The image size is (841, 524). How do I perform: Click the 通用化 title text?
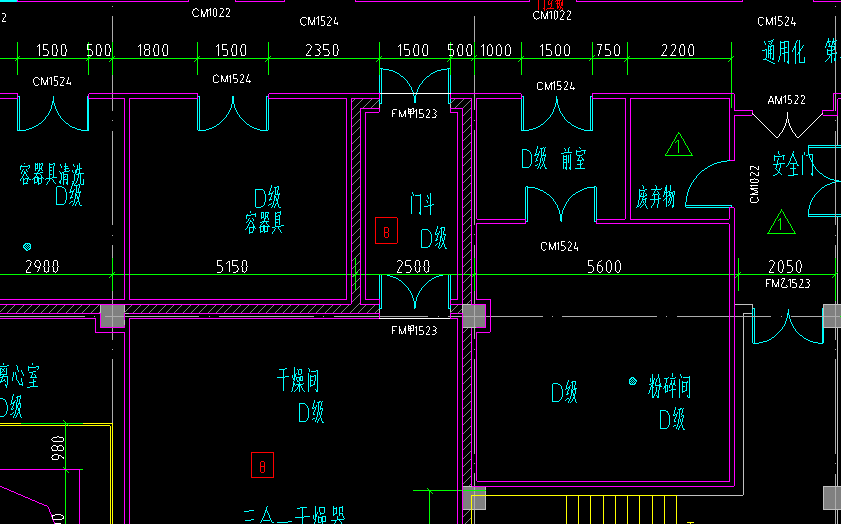coord(784,53)
